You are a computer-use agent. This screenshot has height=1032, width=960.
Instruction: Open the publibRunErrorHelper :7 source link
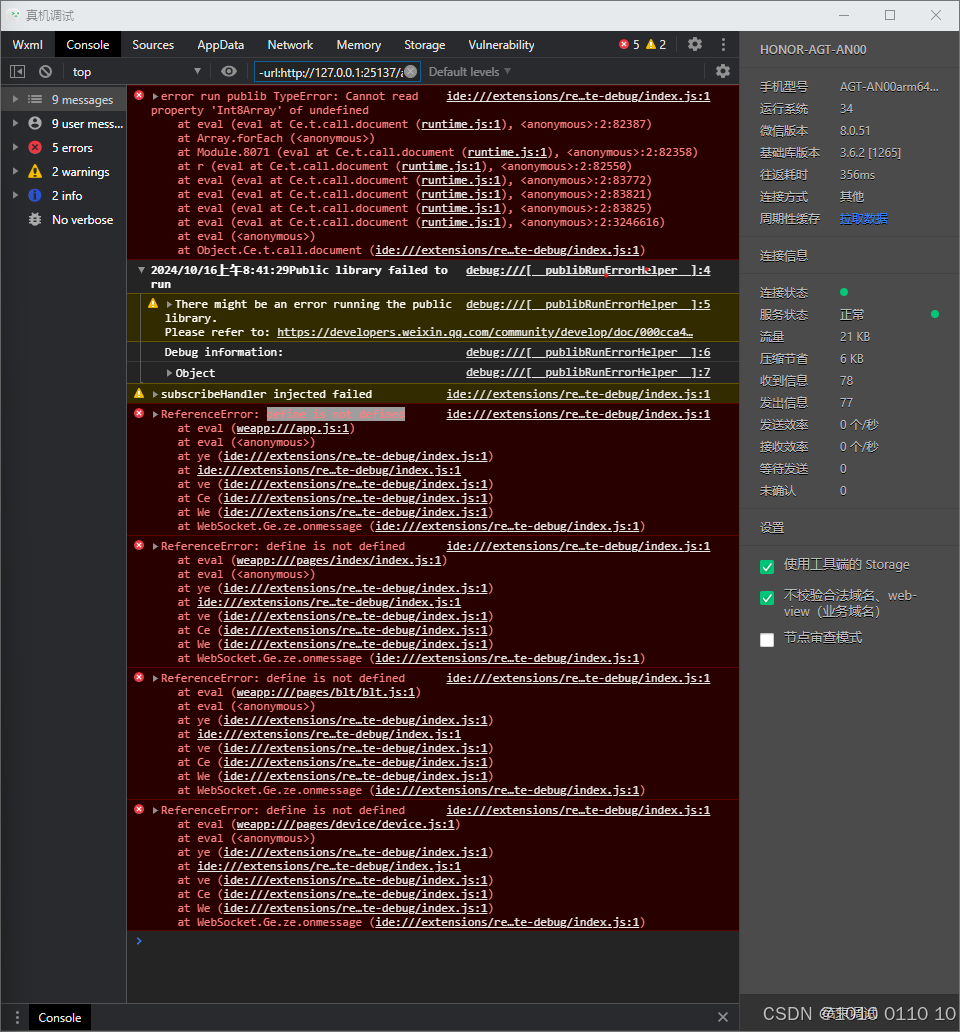click(588, 373)
